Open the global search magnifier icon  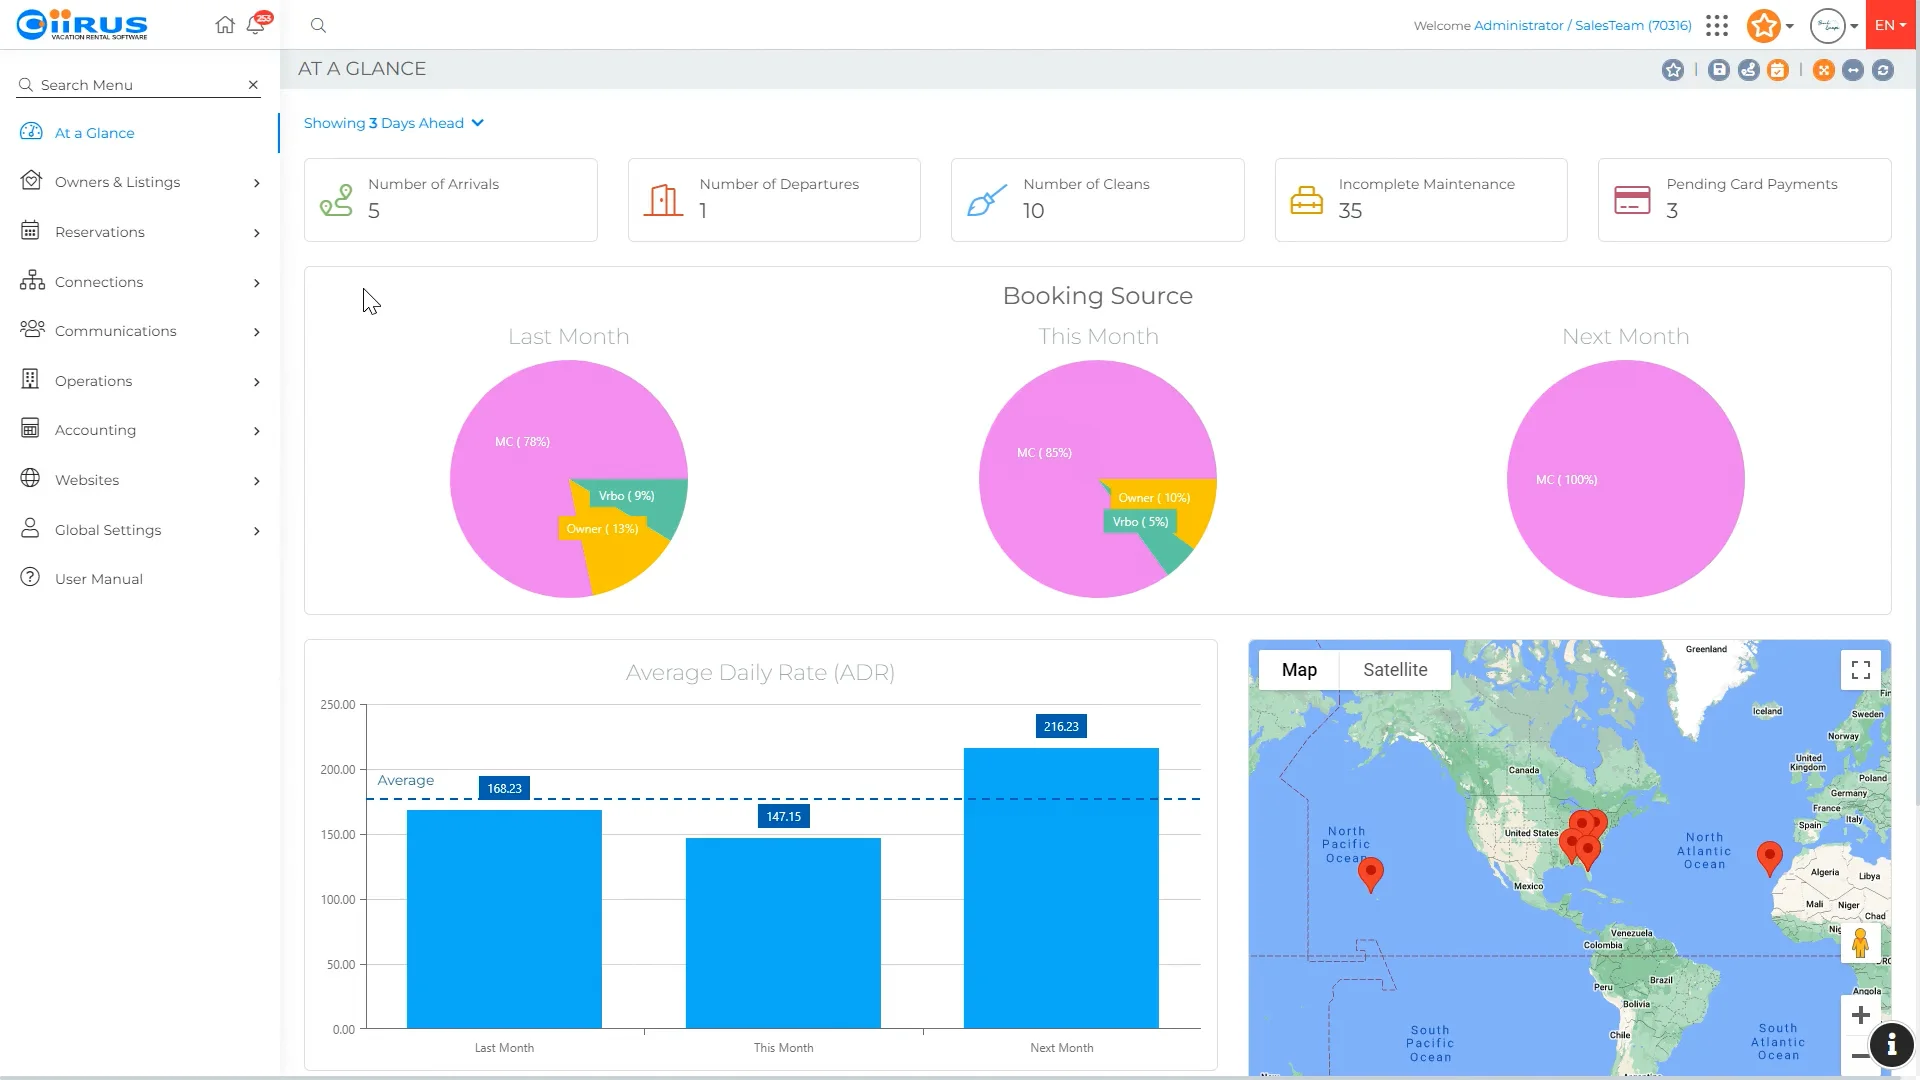[x=318, y=25]
